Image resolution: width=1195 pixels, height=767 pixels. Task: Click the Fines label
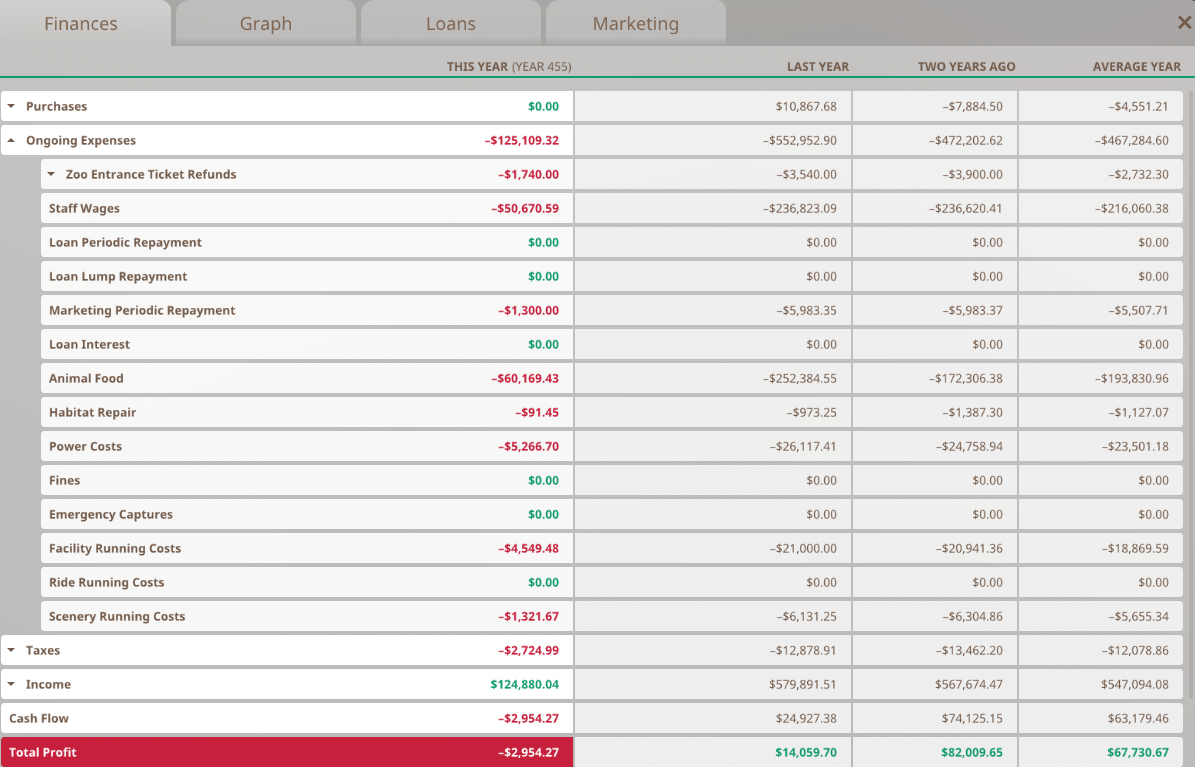click(65, 480)
